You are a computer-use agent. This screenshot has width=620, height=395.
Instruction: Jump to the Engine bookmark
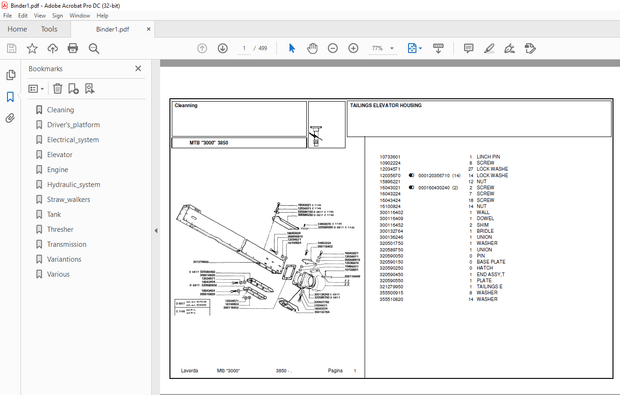(58, 170)
